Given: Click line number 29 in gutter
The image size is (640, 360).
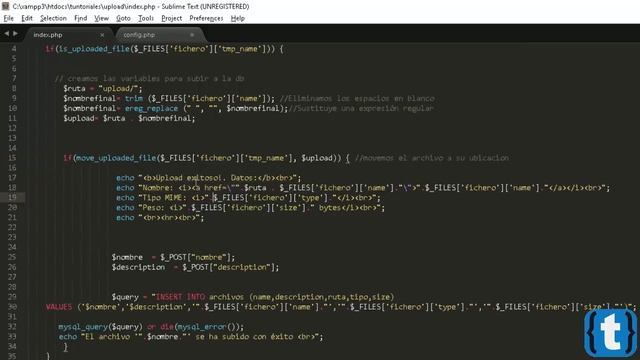Looking at the screenshot, I should point(12,297).
